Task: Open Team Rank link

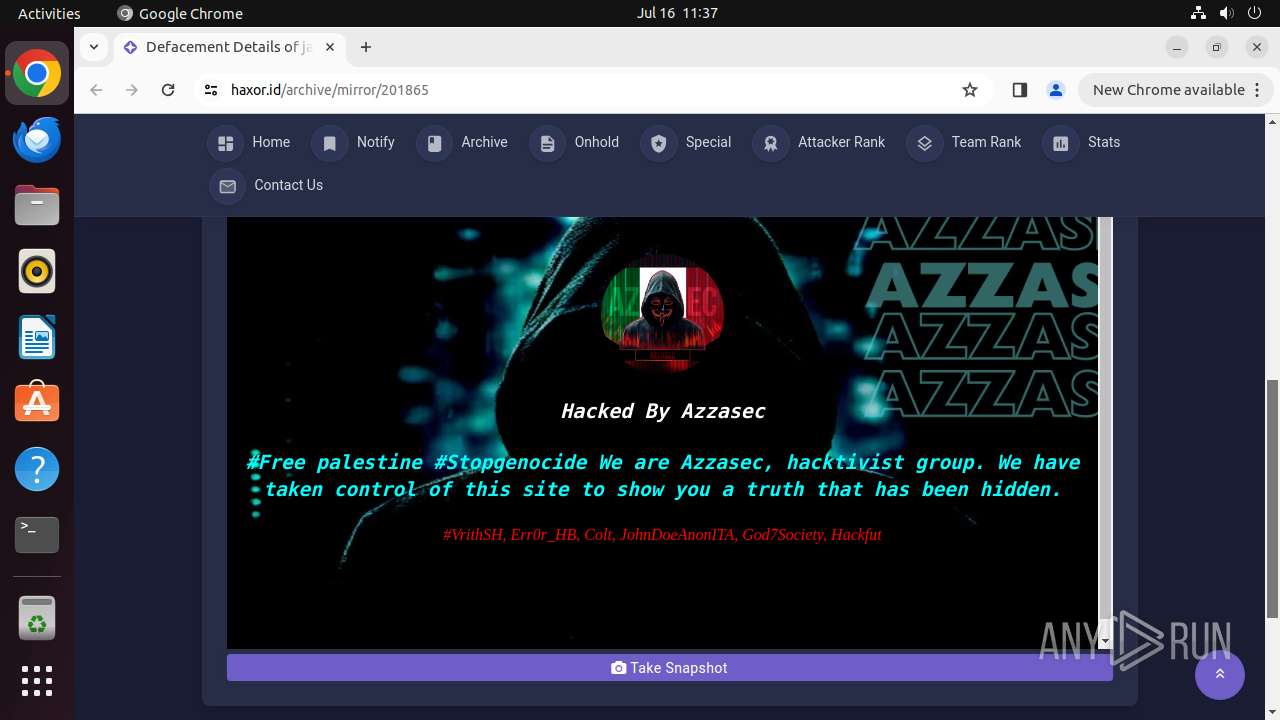Action: pyautogui.click(x=986, y=142)
